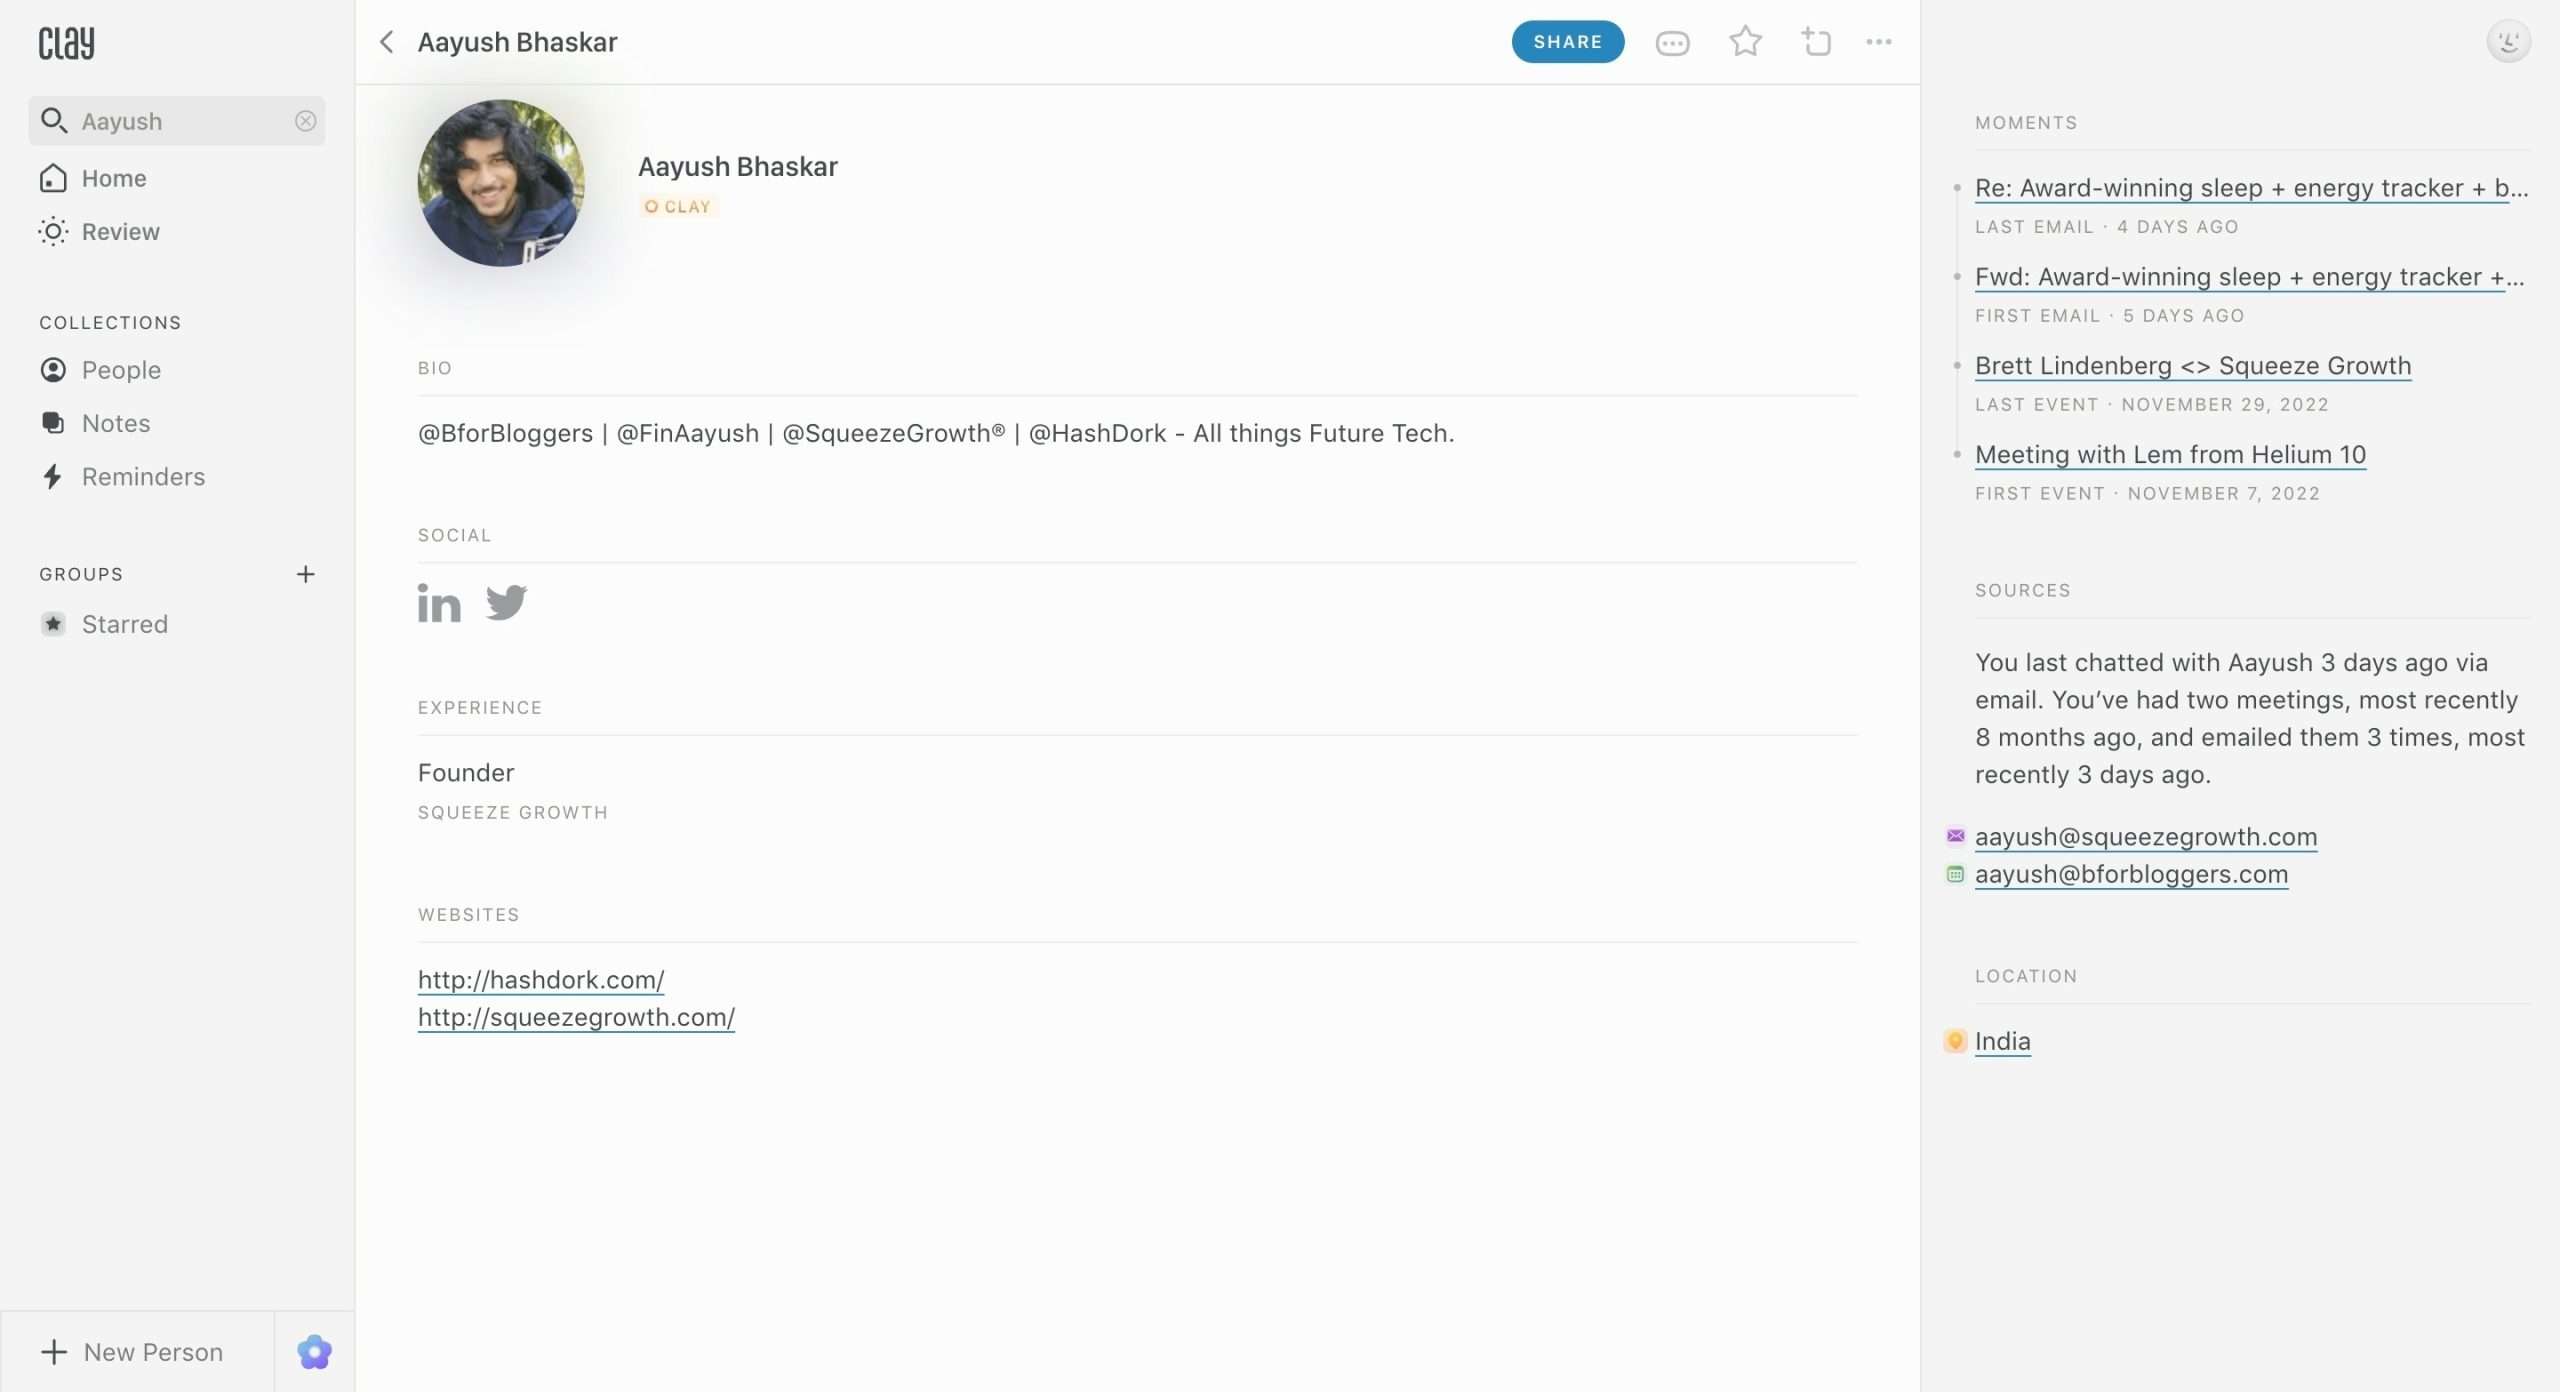
Task: Click the Review sun icon
Action: [54, 231]
